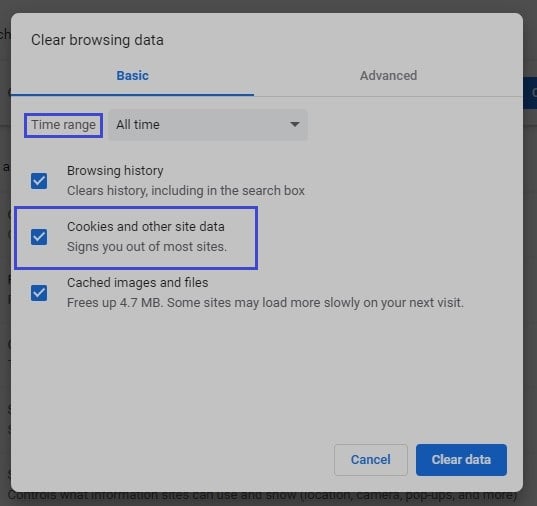The image size is (537, 506).
Task: Click the Clear data button
Action: tap(461, 460)
